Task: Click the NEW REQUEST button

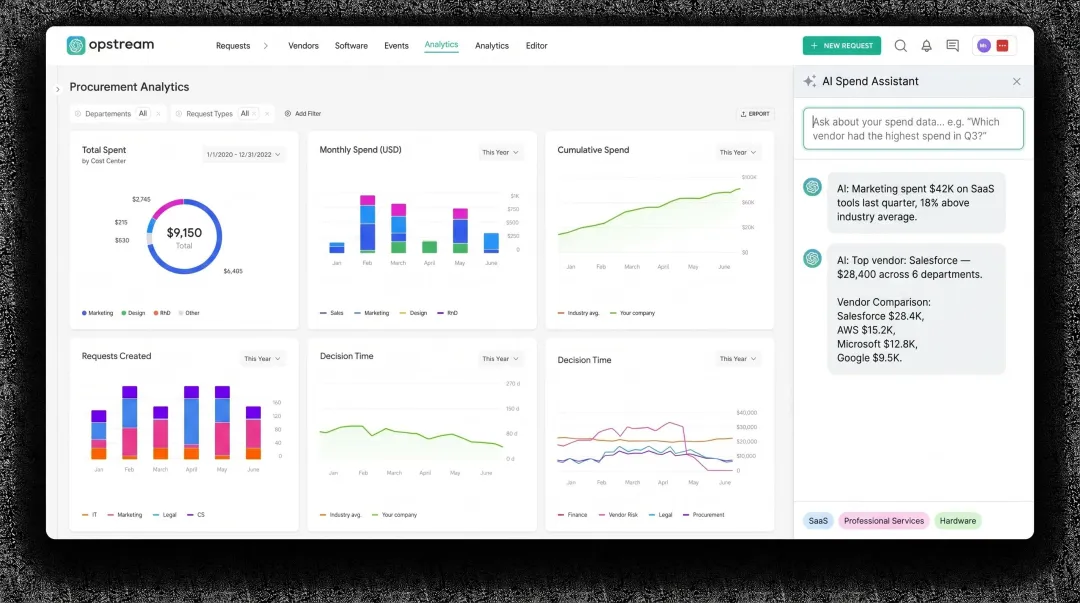Action: click(842, 45)
